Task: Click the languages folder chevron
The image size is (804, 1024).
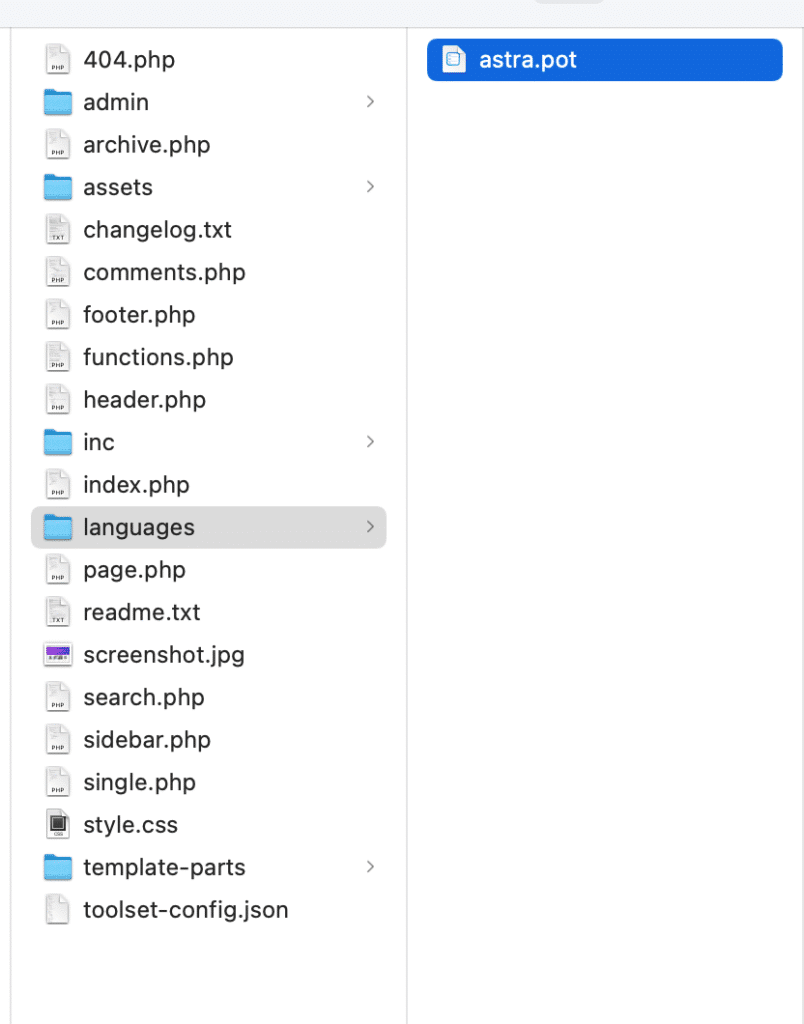Action: pyautogui.click(x=370, y=527)
